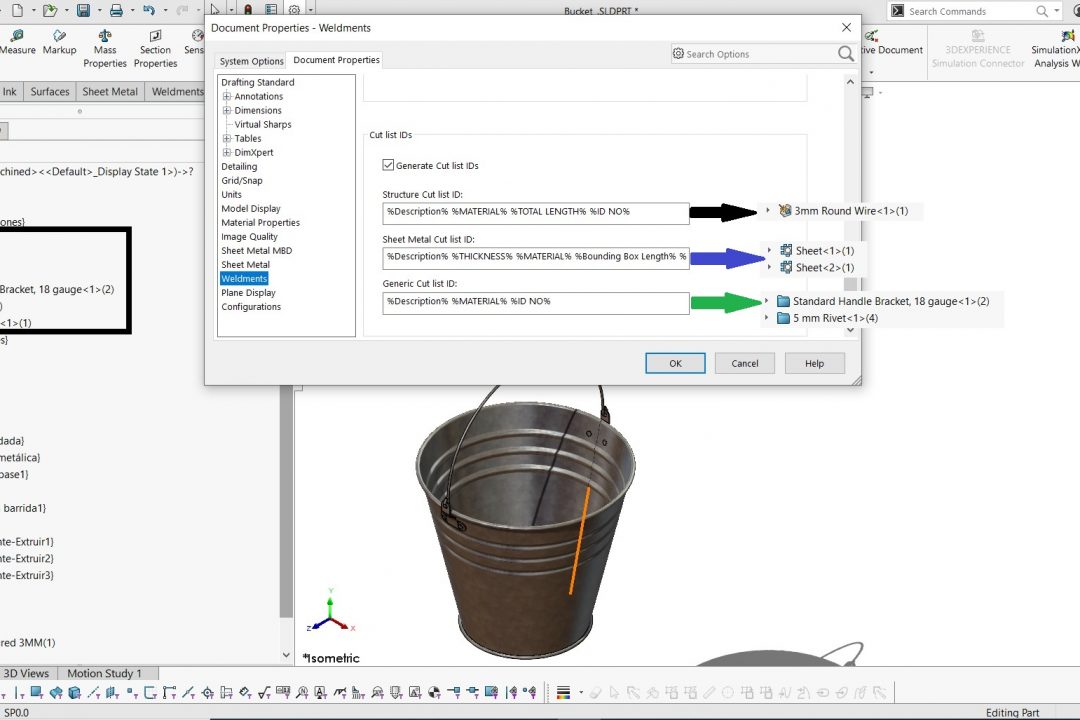Click the Undo arrow icon
Image resolution: width=1080 pixels, height=720 pixels.
pyautogui.click(x=149, y=10)
